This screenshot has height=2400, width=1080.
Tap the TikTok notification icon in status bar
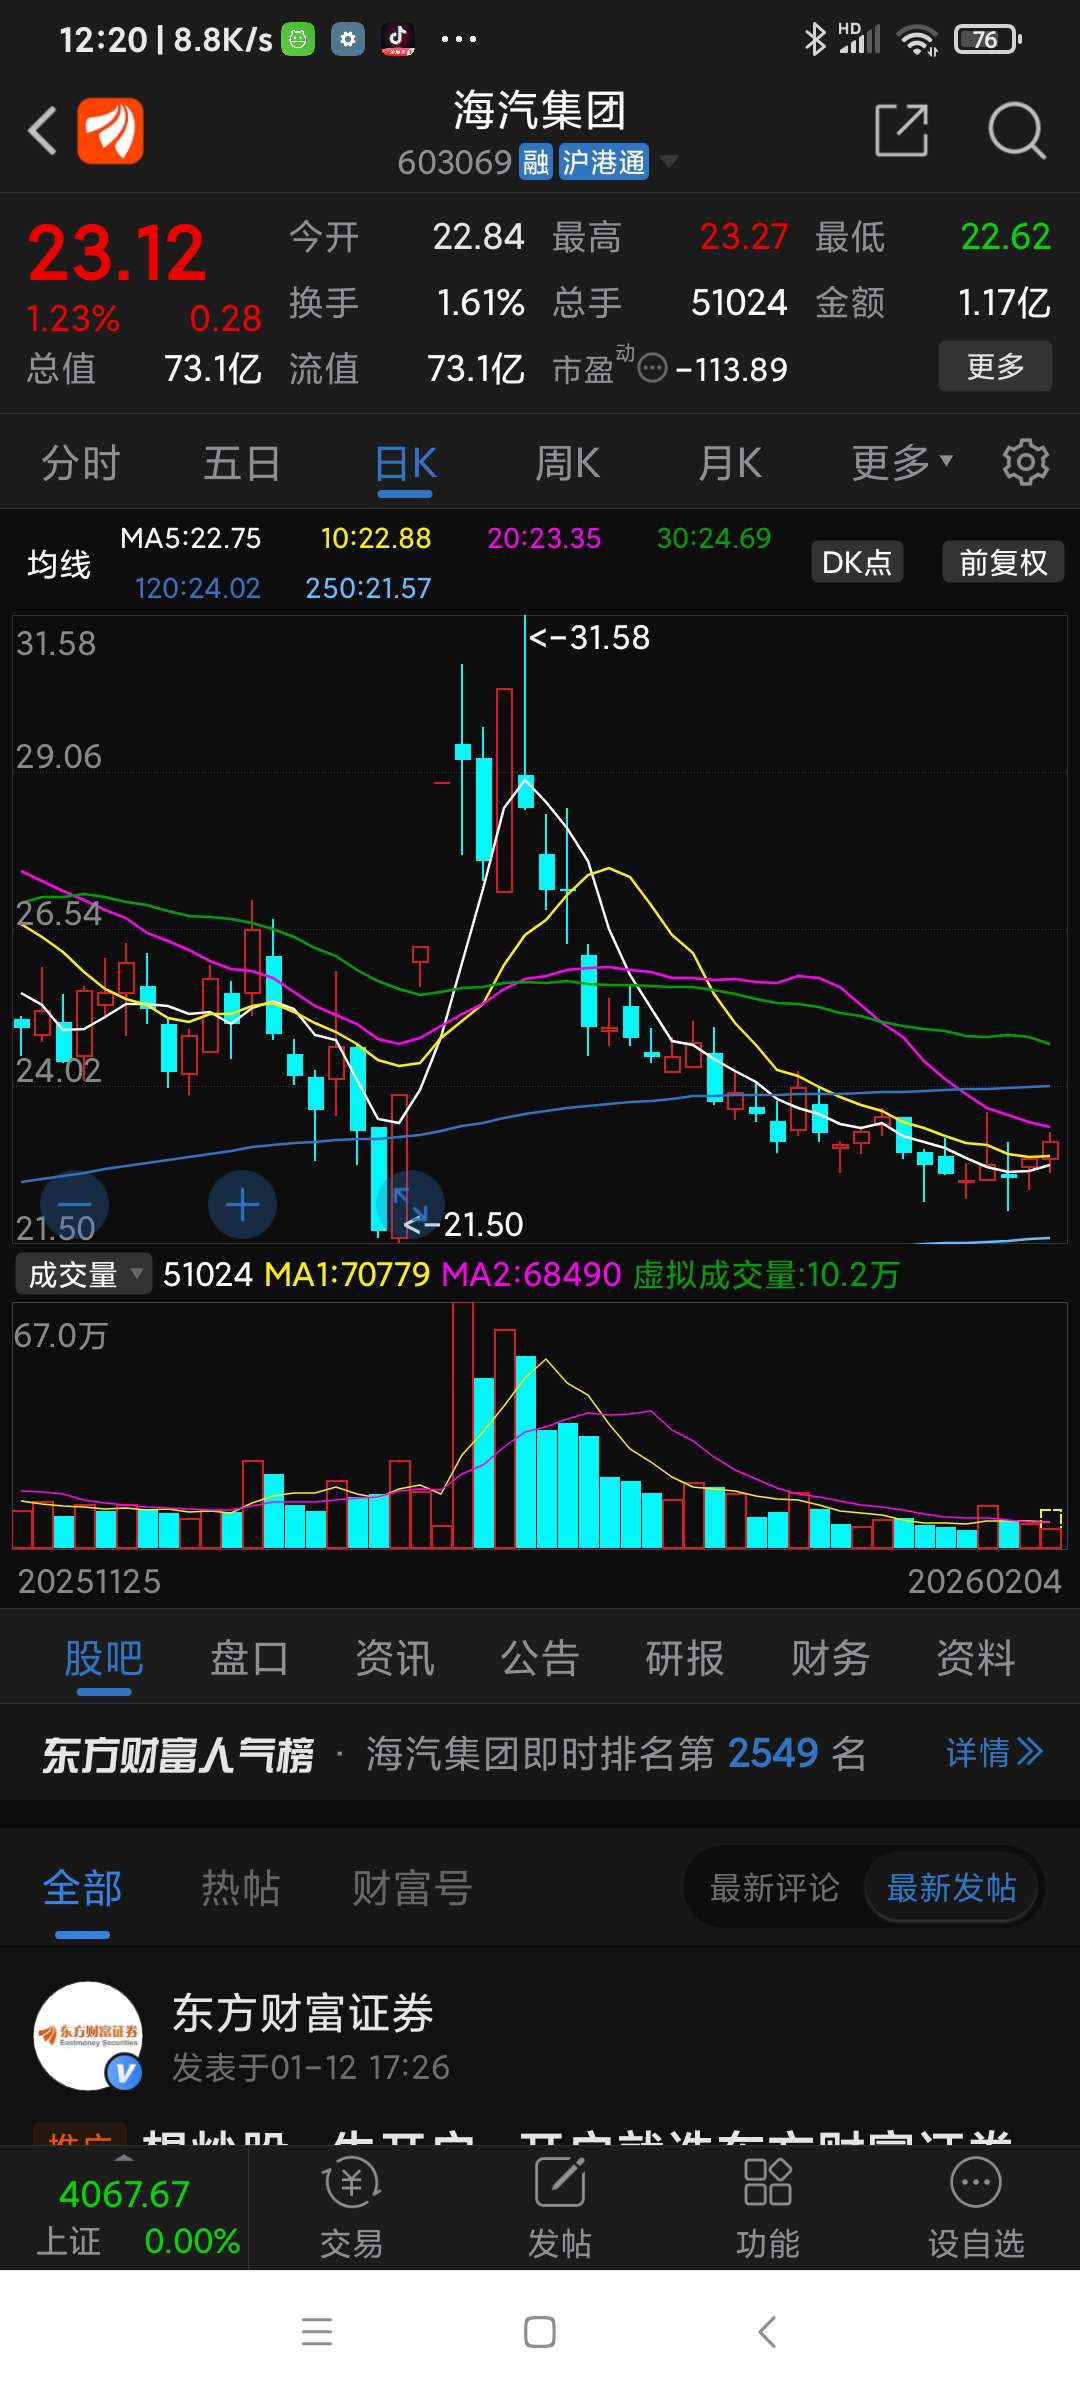point(398,39)
